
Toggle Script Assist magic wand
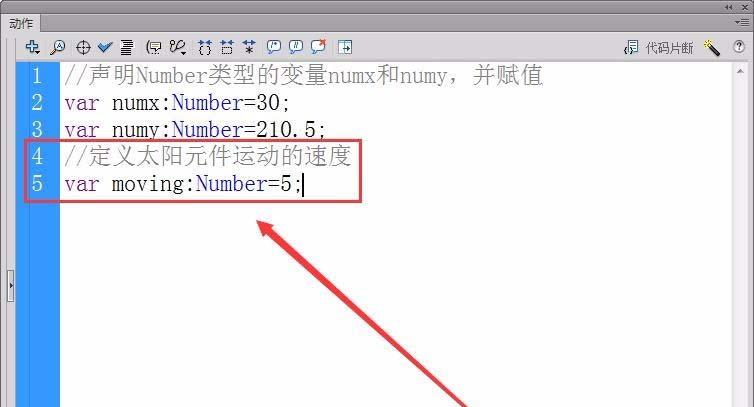pyautogui.click(x=712, y=48)
